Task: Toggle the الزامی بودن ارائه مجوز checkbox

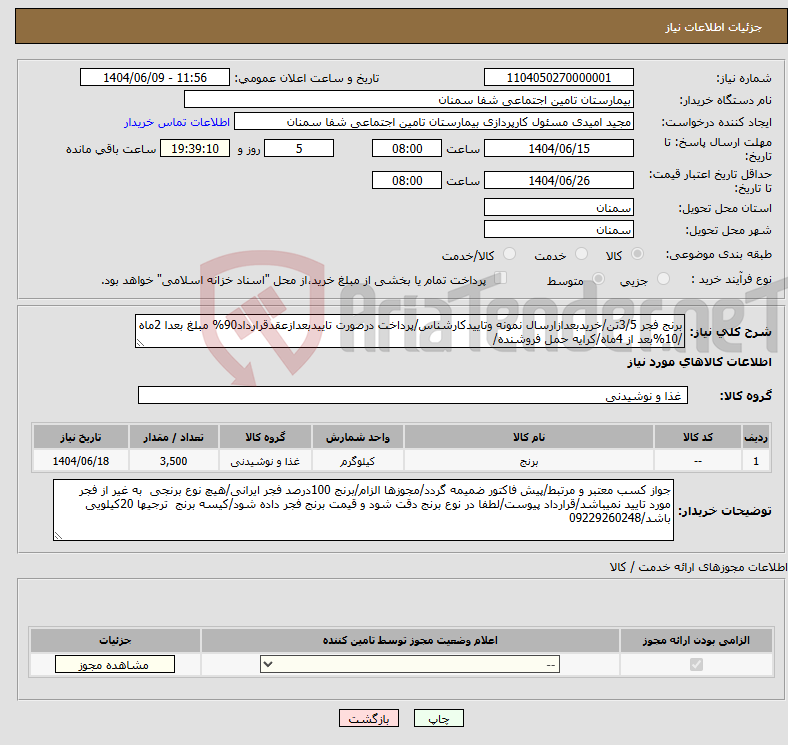Action: [x=696, y=664]
